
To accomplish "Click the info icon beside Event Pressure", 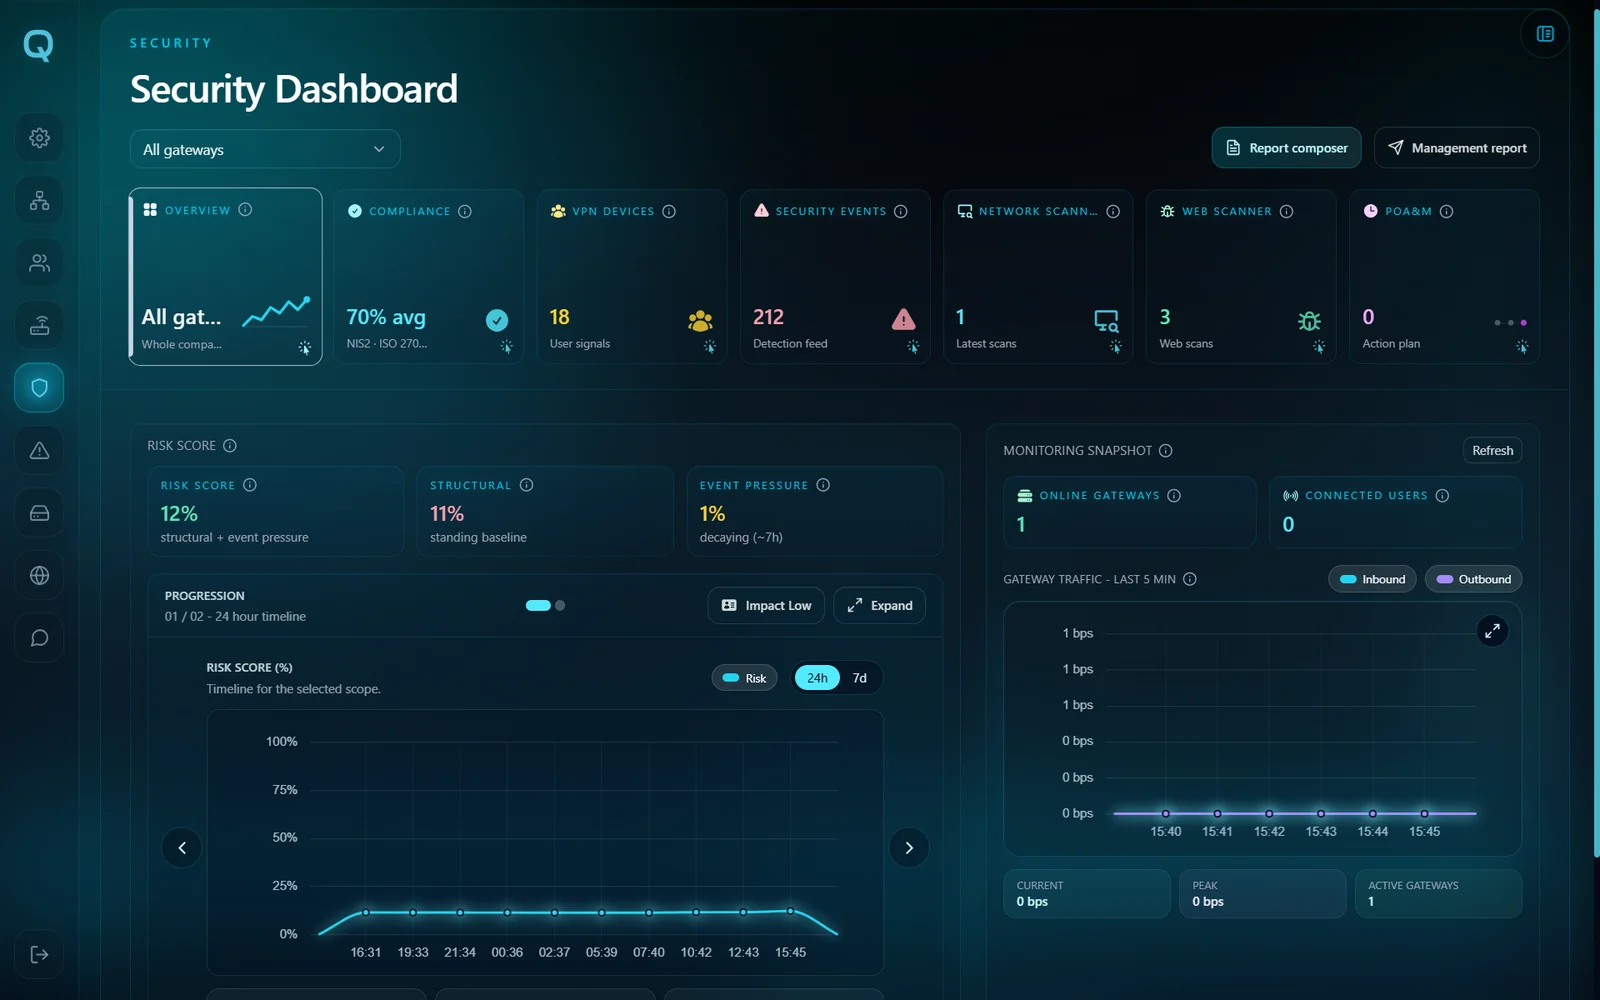I will [x=823, y=485].
